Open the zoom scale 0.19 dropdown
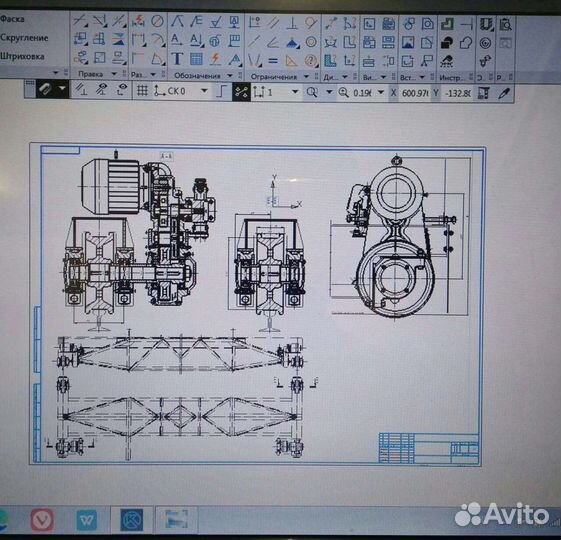Viewport: 561px width, 540px height. coord(381,92)
